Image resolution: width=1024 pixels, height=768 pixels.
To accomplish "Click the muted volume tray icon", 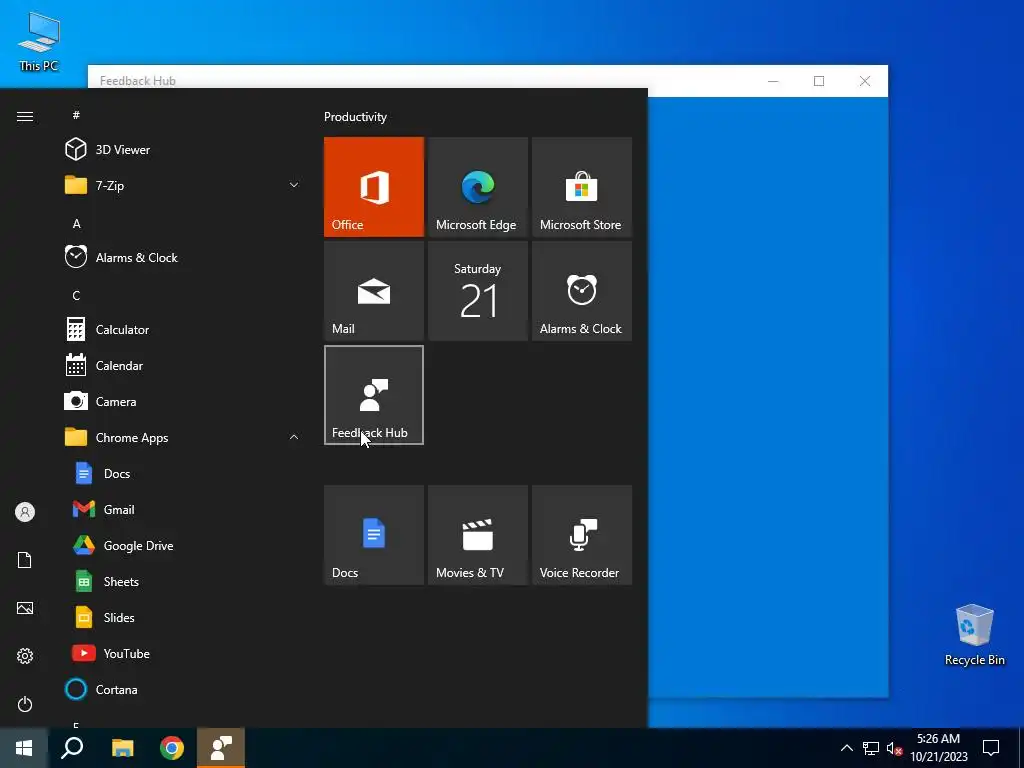I will tap(895, 748).
